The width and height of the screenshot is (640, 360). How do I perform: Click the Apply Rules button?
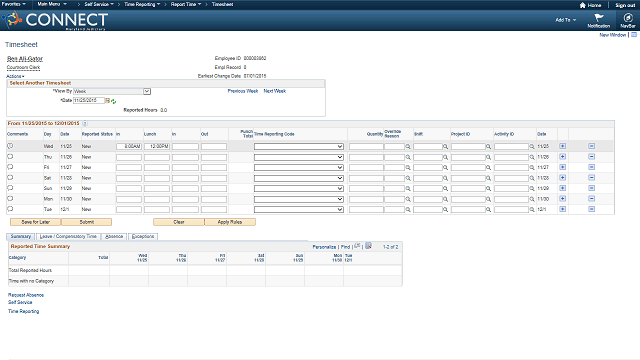tap(230, 222)
